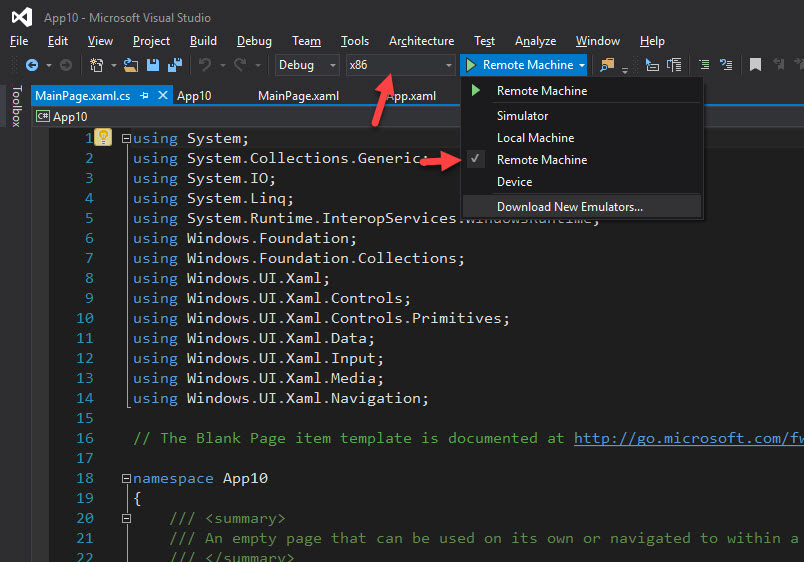Open the Help menu

(652, 41)
